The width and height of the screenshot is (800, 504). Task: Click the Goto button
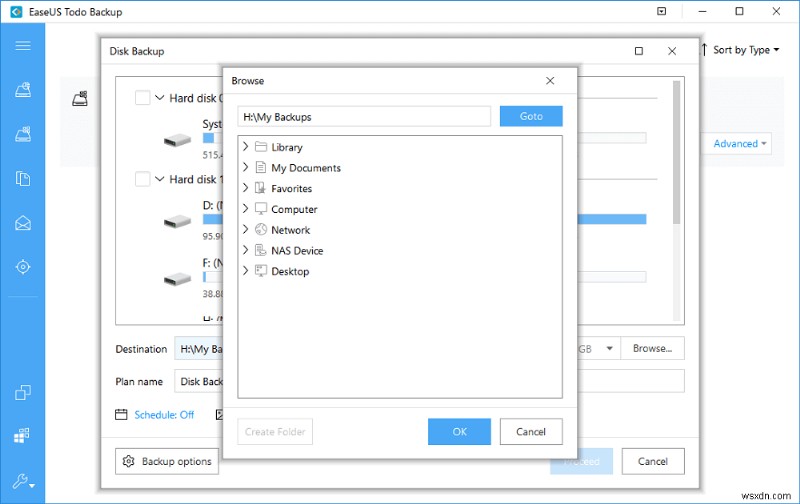pos(531,116)
